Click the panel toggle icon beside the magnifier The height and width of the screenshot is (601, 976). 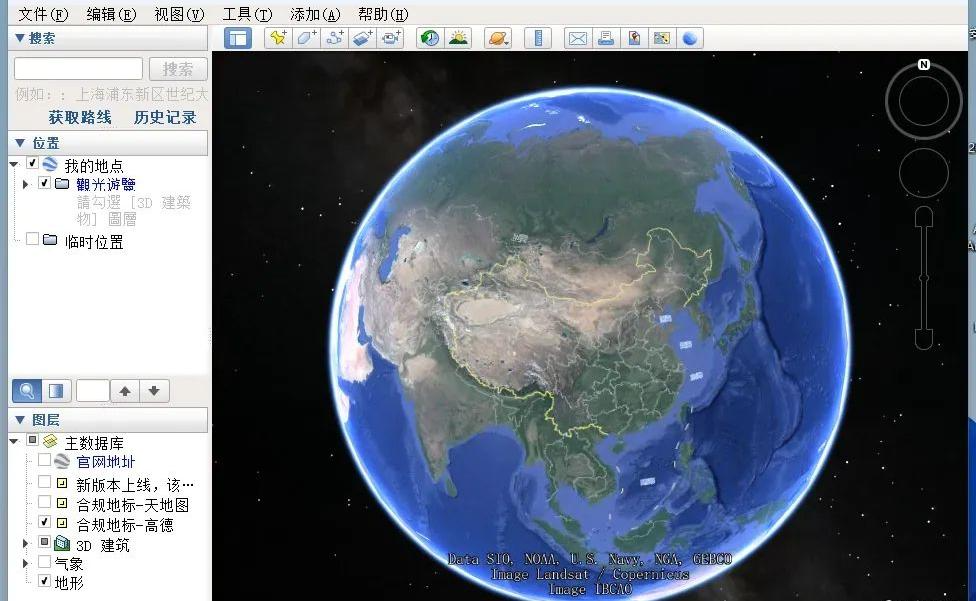[x=56, y=391]
